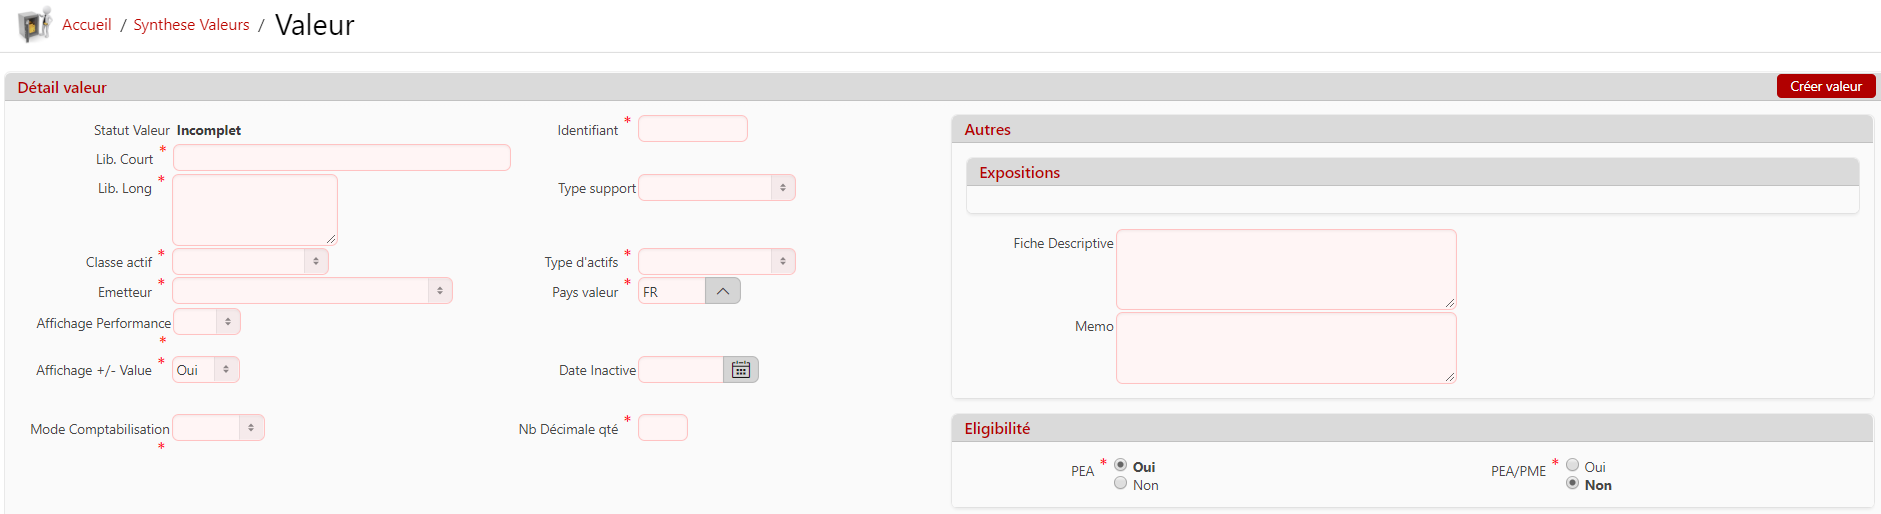
Task: Select PEA Oui radio button
Action: (x=1121, y=465)
